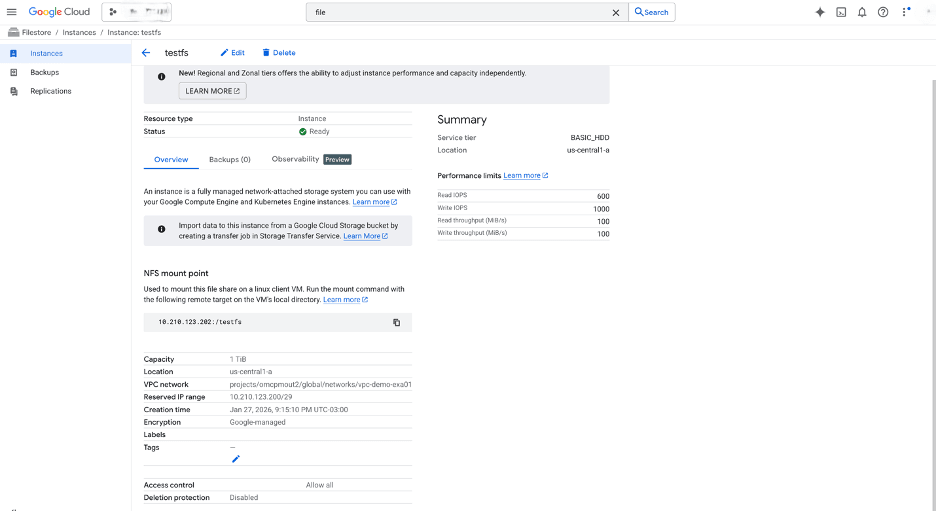This screenshot has width=936, height=512.
Task: Edit the testfs instance
Action: [232, 53]
